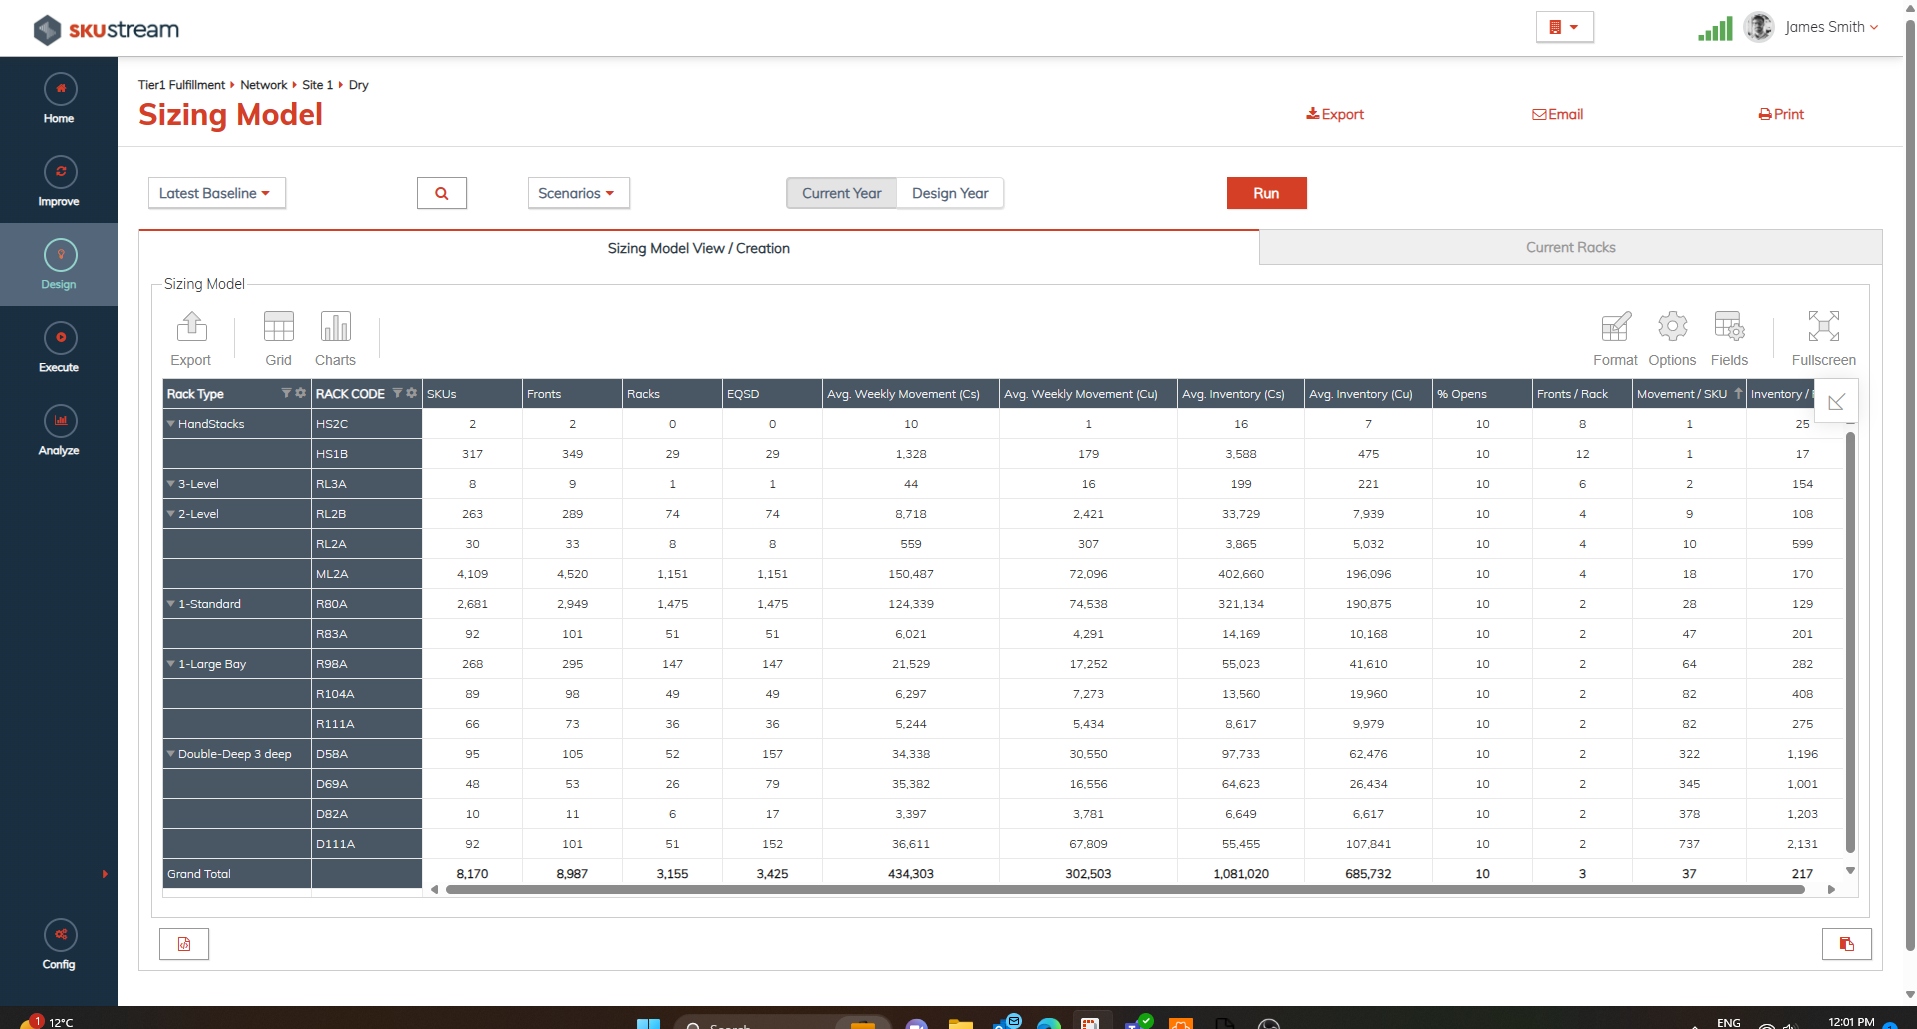The height and width of the screenshot is (1029, 1917).
Task: Click the taskbar weather 12°C widget
Action: click(47, 1022)
